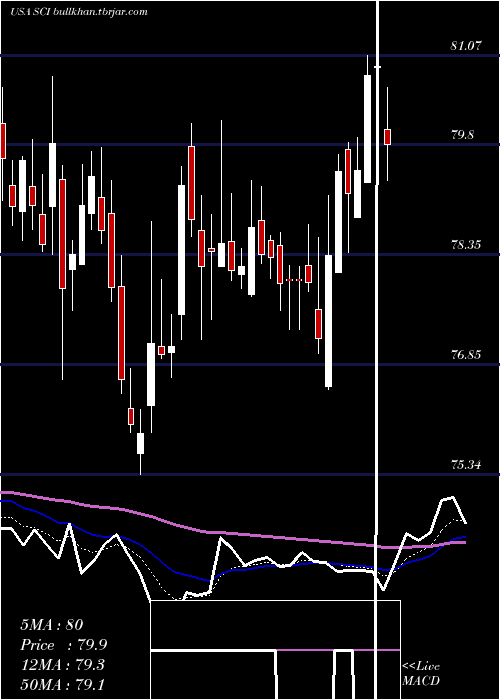Click the <<Live MACD label

point(421,673)
